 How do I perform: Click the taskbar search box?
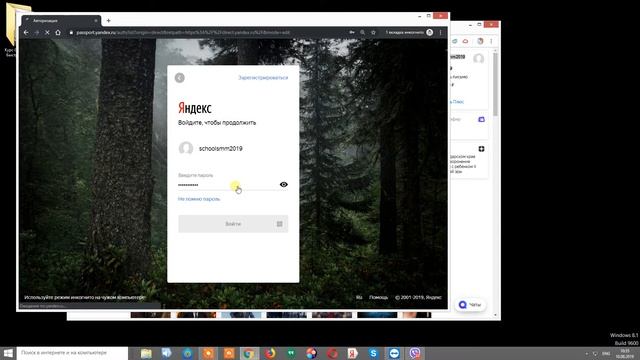[x=72, y=353]
